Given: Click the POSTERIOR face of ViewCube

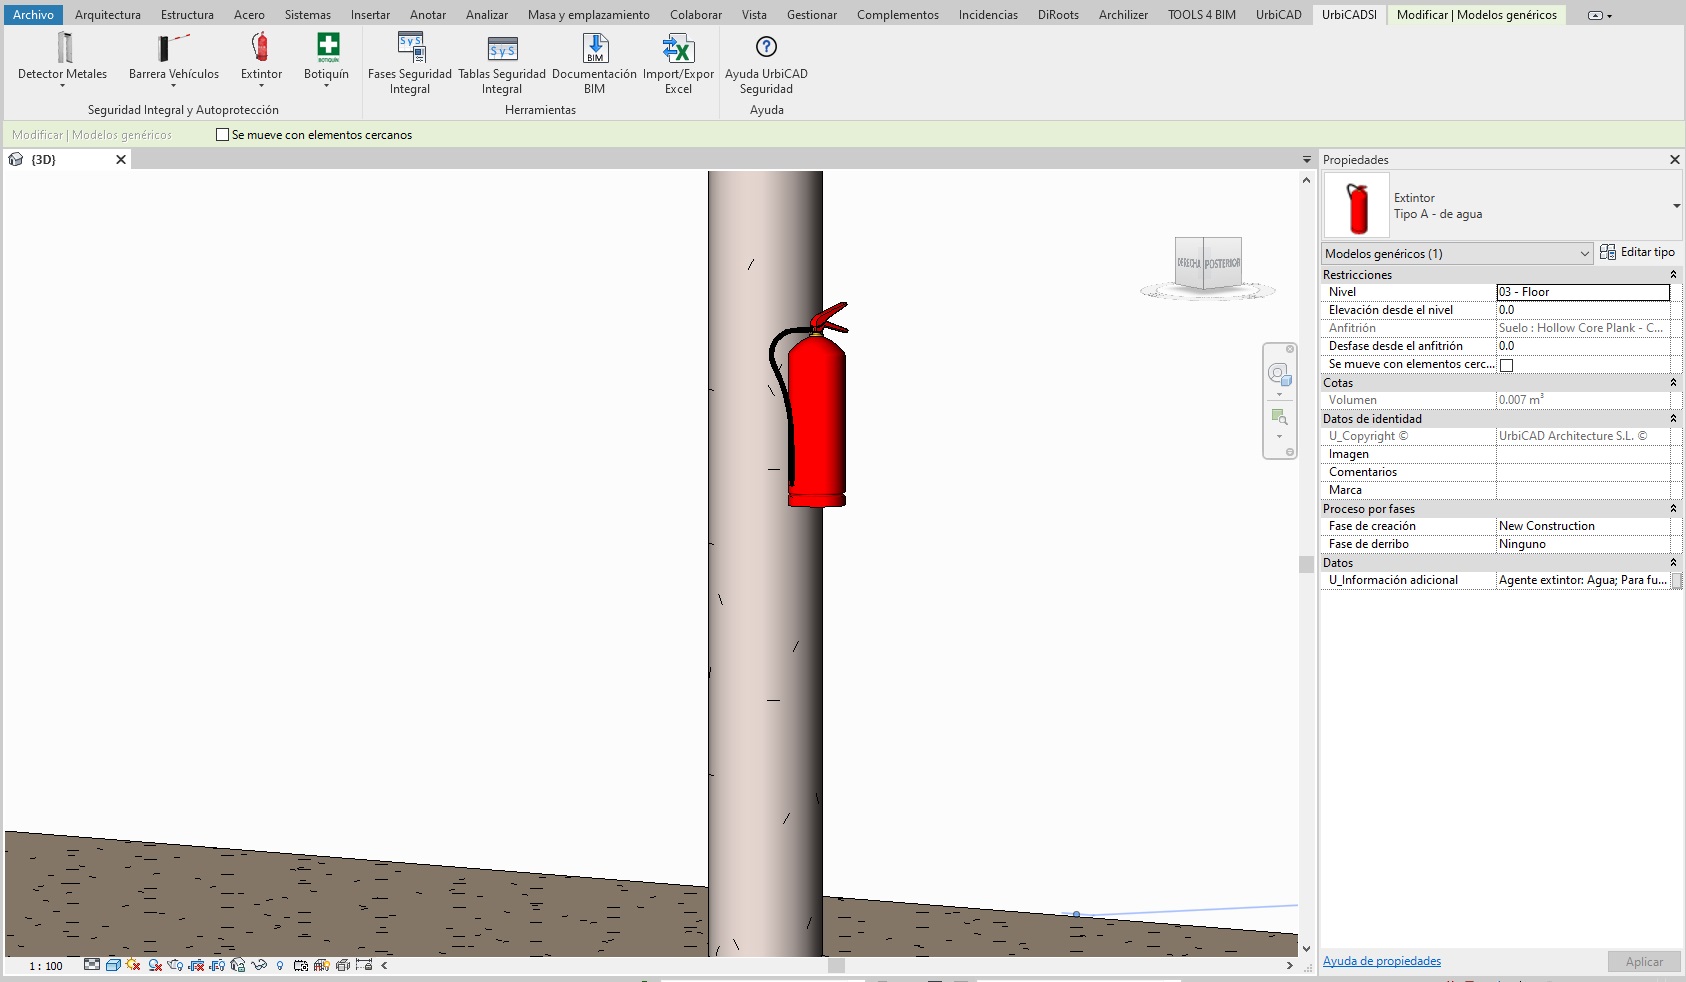Looking at the screenshot, I should [x=1222, y=263].
